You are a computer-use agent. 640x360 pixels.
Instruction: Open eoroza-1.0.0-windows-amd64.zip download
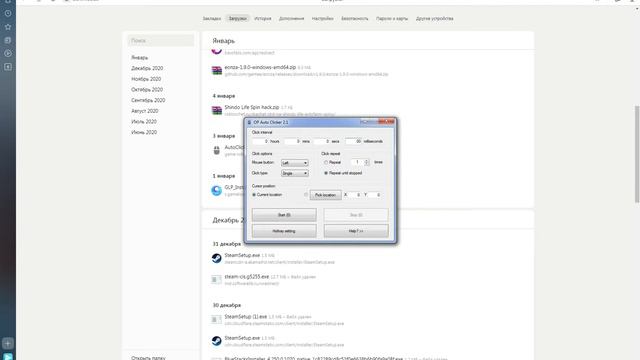tap(260, 67)
